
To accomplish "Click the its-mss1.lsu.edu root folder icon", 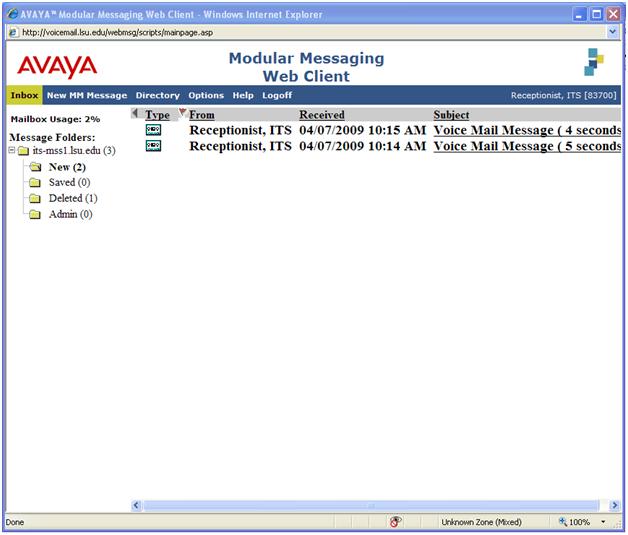I will tap(24, 151).
